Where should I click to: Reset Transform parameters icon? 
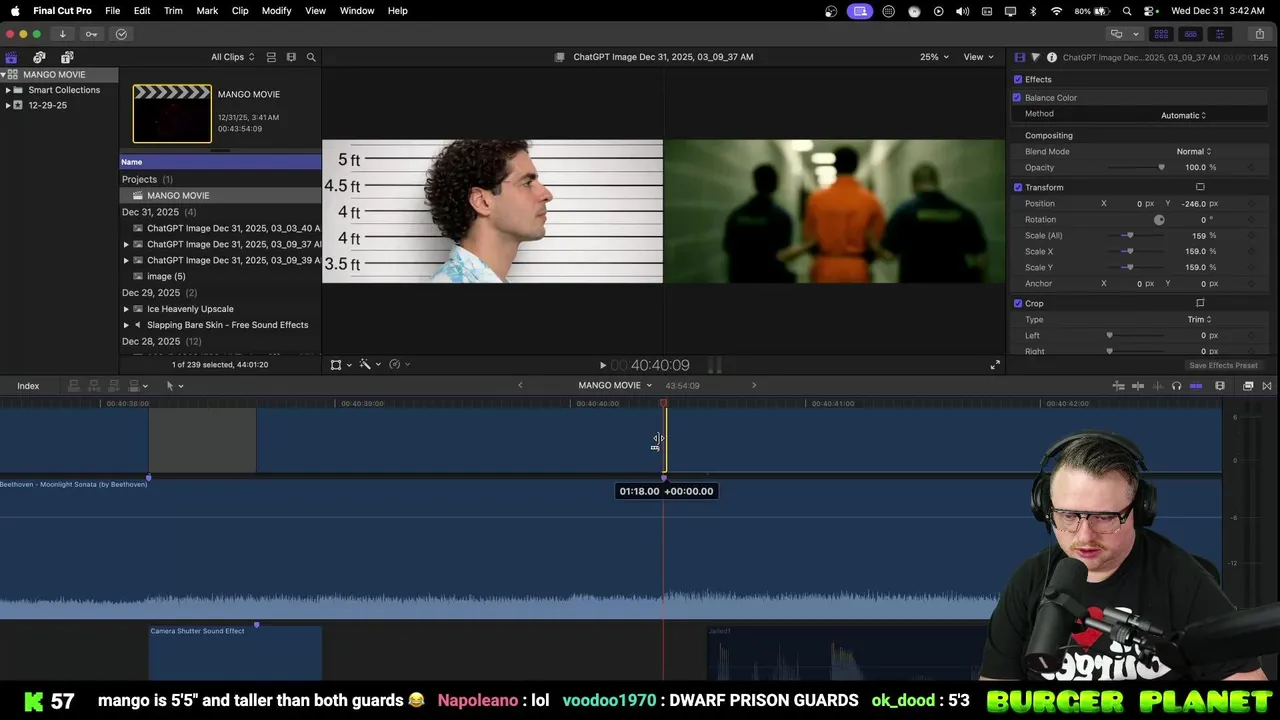tap(1200, 187)
